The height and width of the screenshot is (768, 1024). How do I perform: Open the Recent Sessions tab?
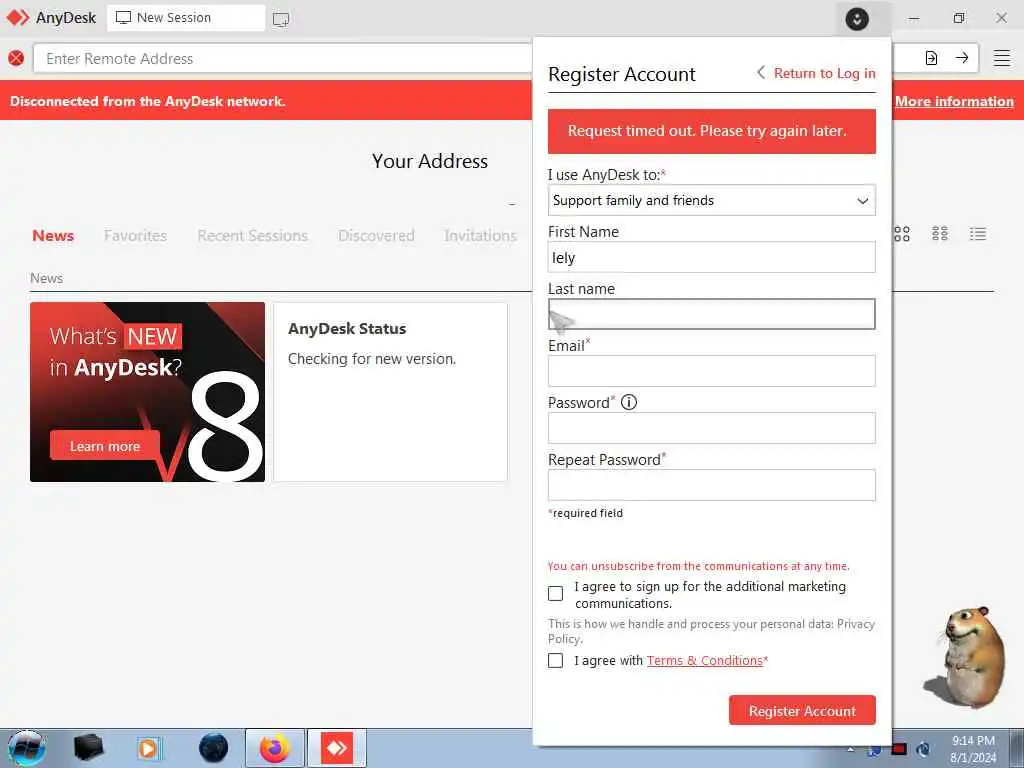252,235
